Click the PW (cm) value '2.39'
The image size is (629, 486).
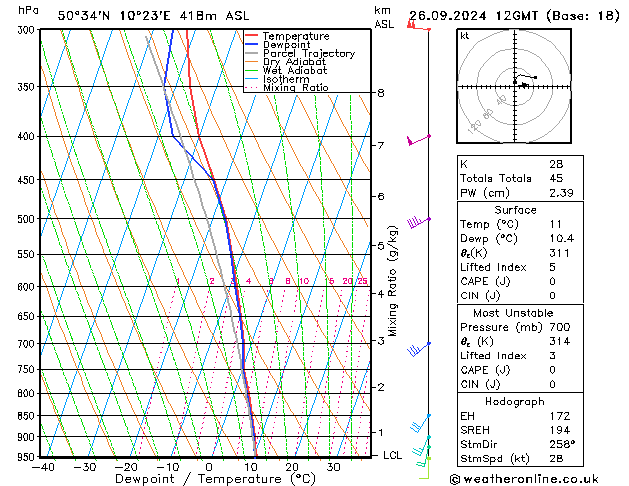[561, 193]
